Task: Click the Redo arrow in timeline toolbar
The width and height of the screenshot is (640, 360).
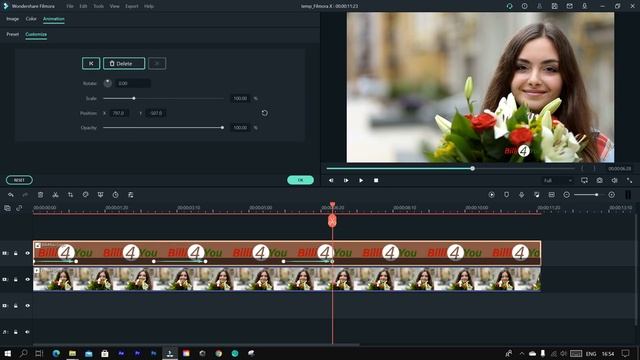Action: click(x=25, y=195)
